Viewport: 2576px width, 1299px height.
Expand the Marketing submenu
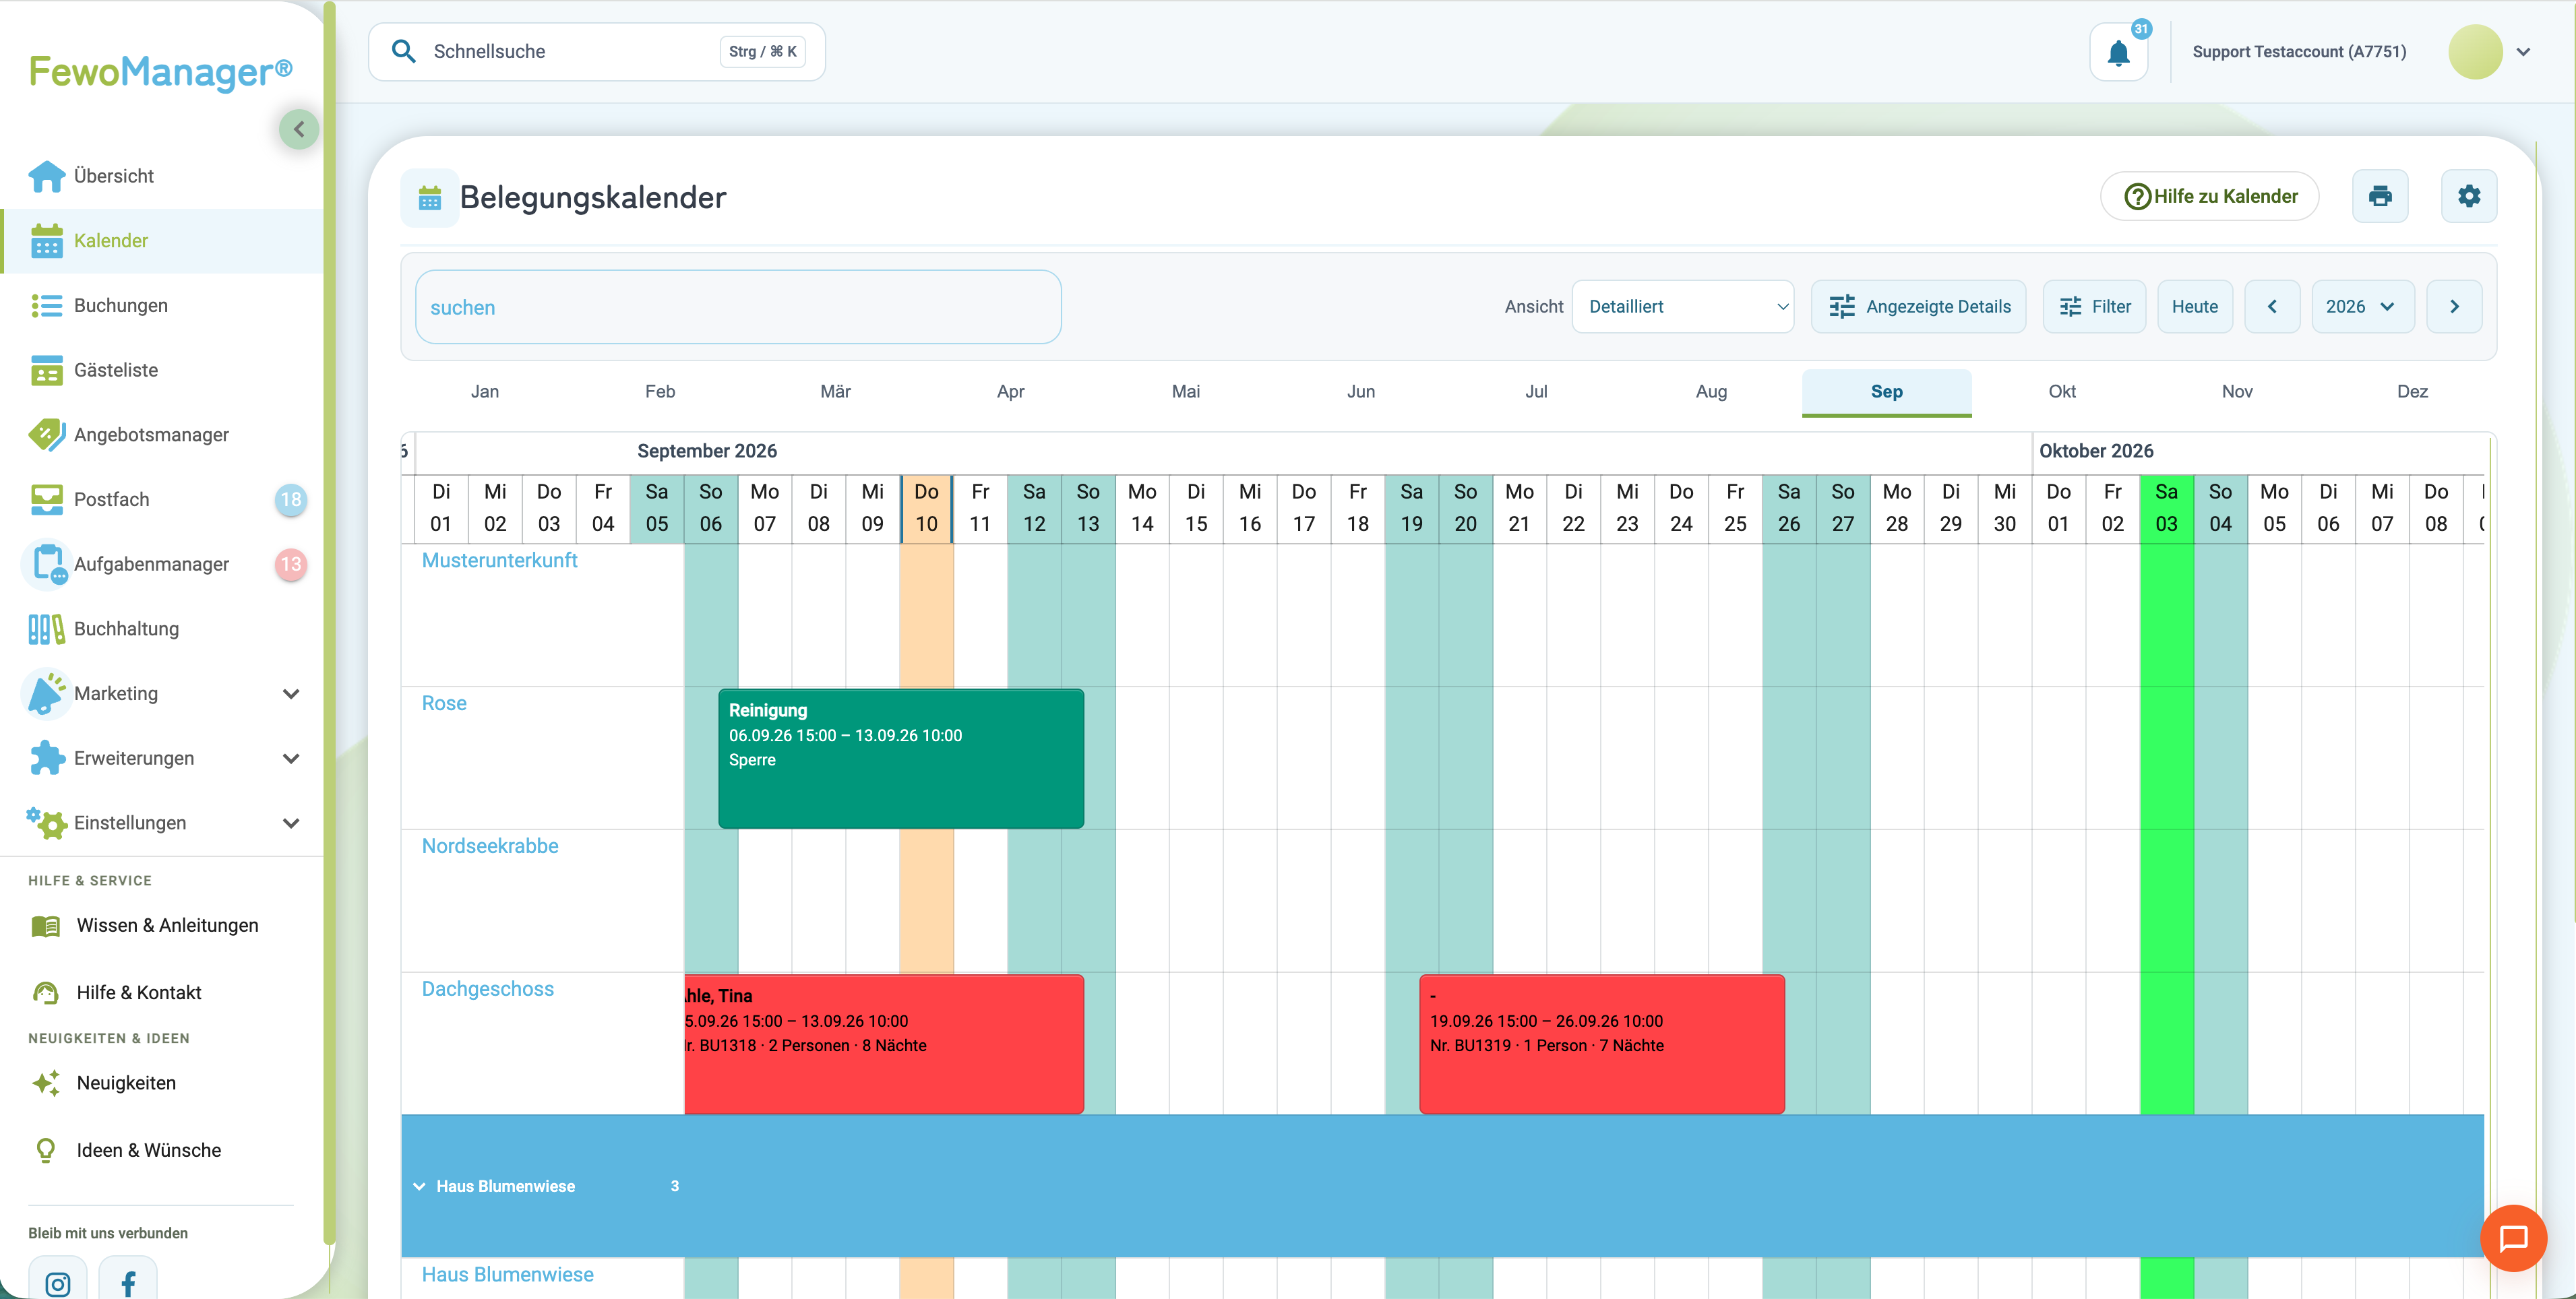coord(291,694)
